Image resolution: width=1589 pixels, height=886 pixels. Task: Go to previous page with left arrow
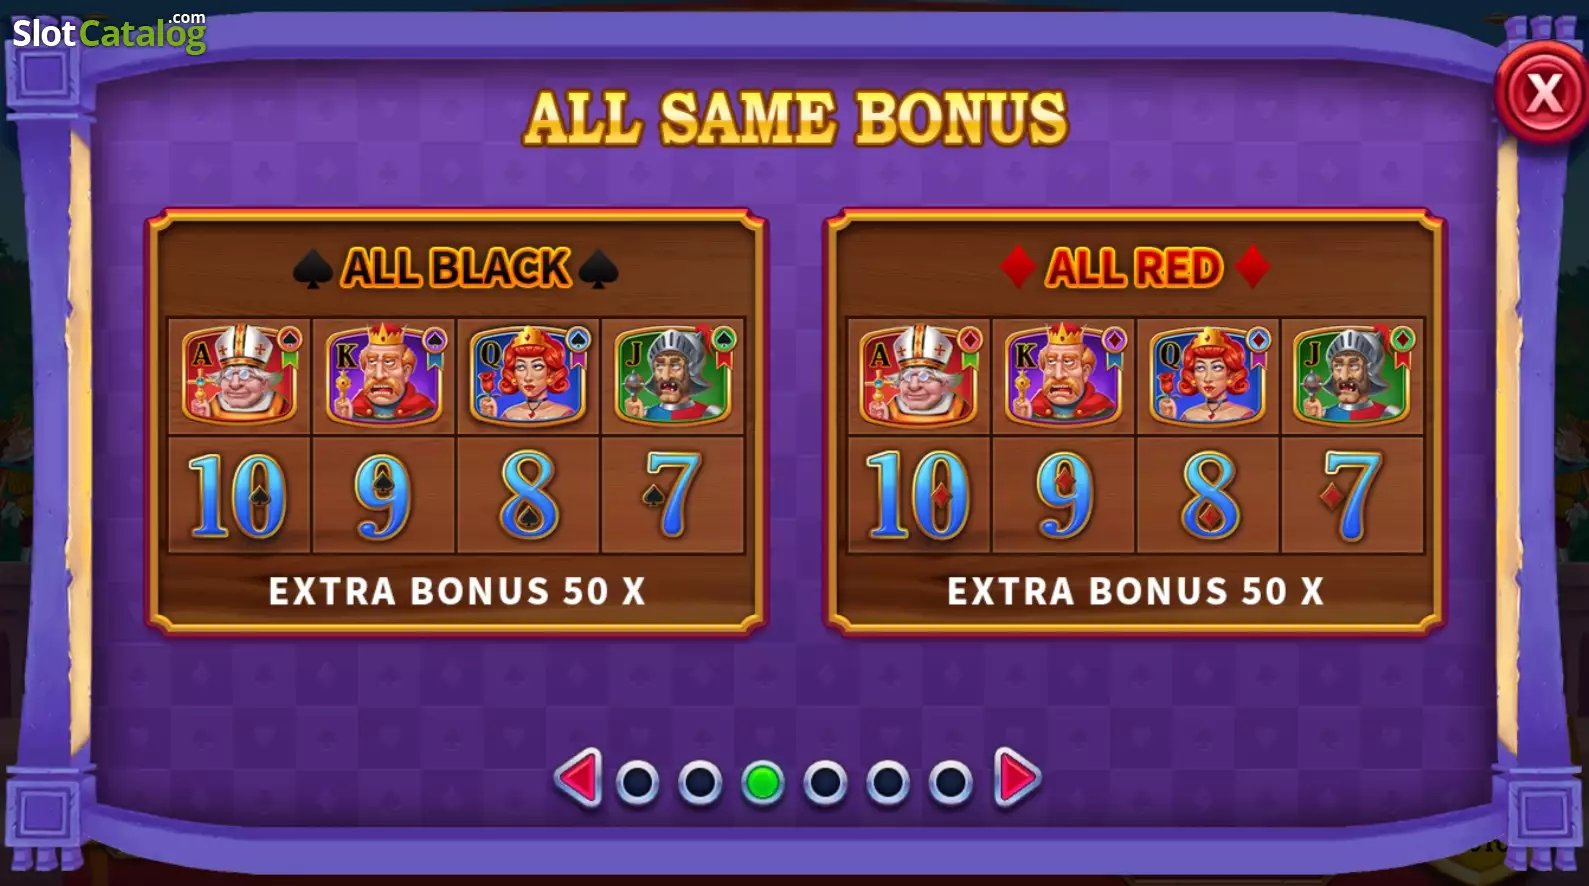pyautogui.click(x=579, y=777)
